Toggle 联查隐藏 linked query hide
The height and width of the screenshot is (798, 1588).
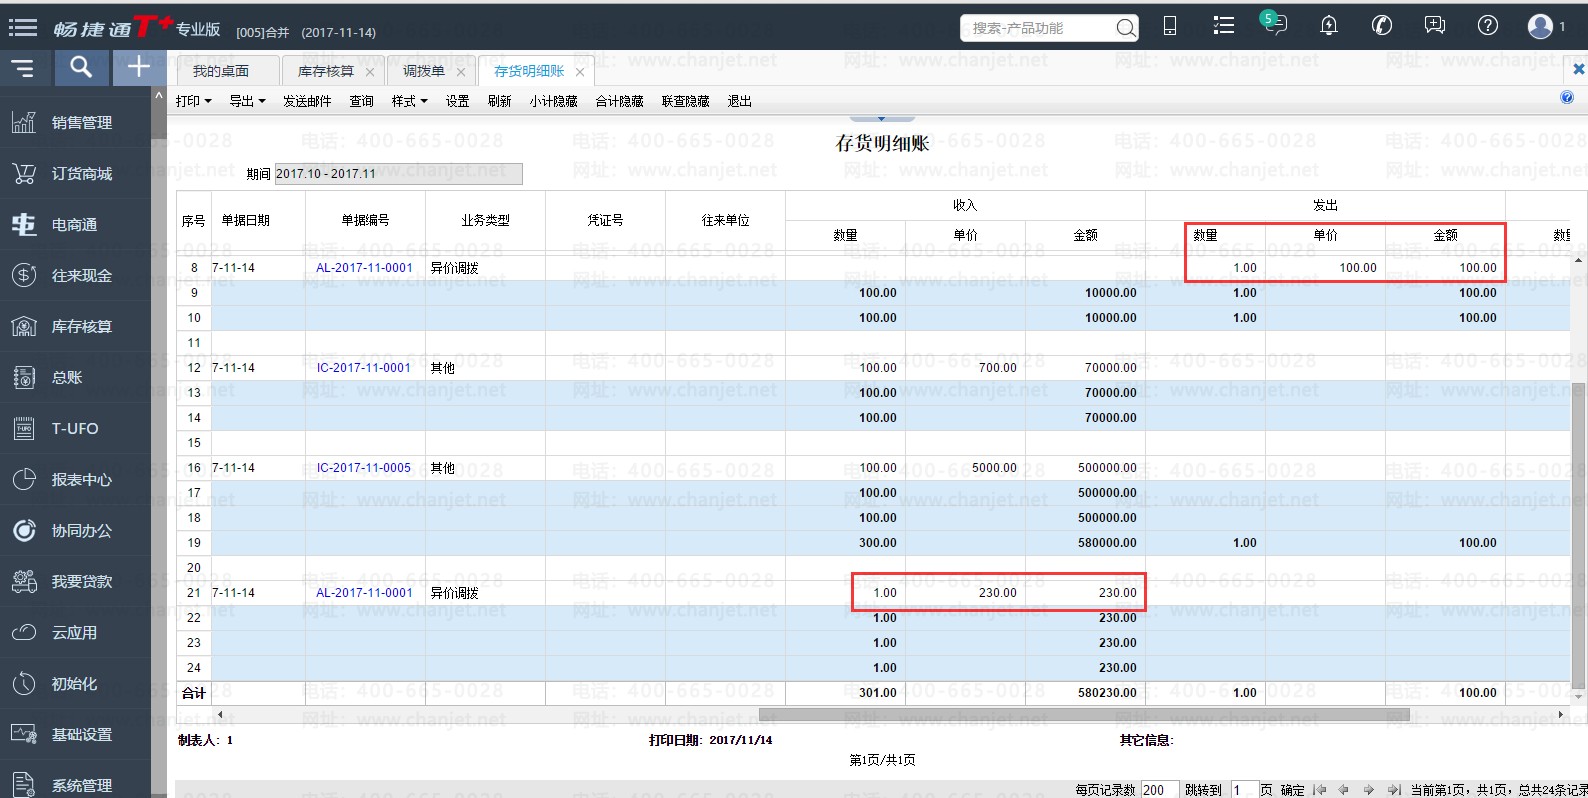[x=685, y=101]
